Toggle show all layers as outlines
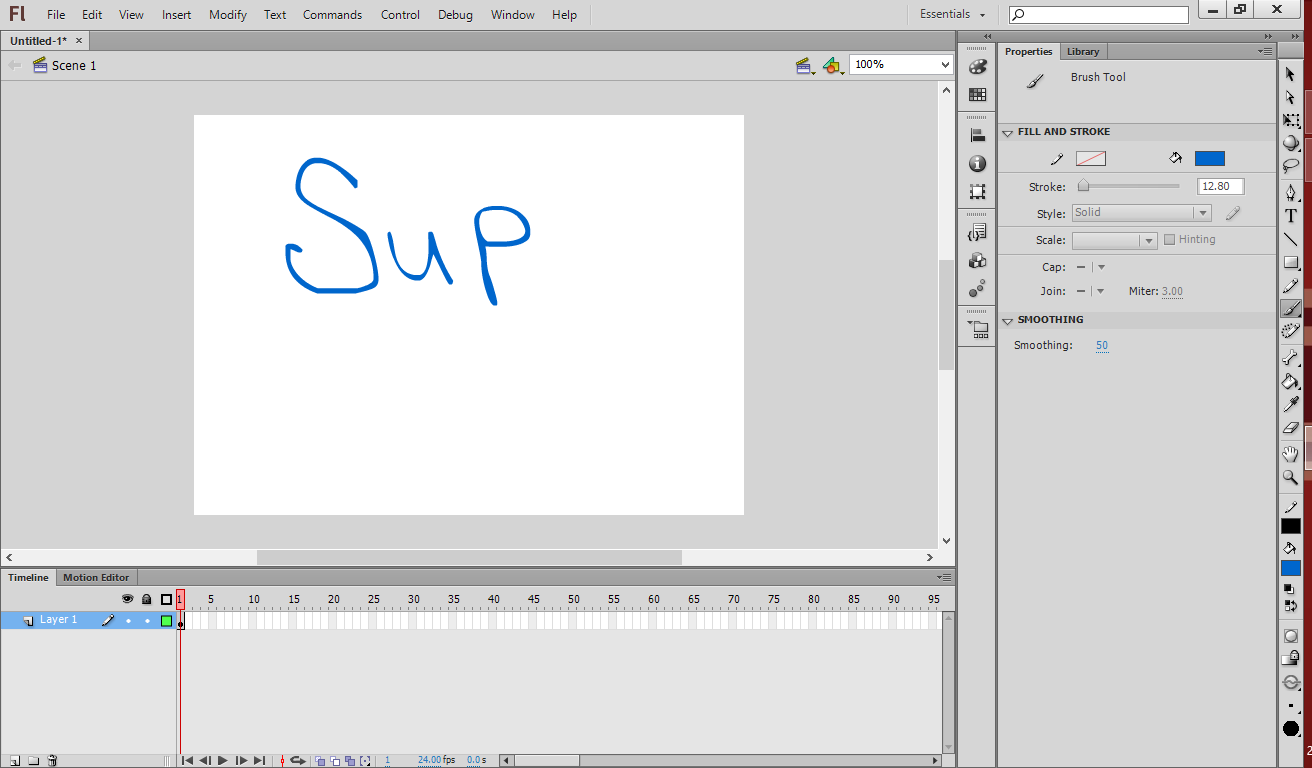This screenshot has height=768, width=1312. 166,599
